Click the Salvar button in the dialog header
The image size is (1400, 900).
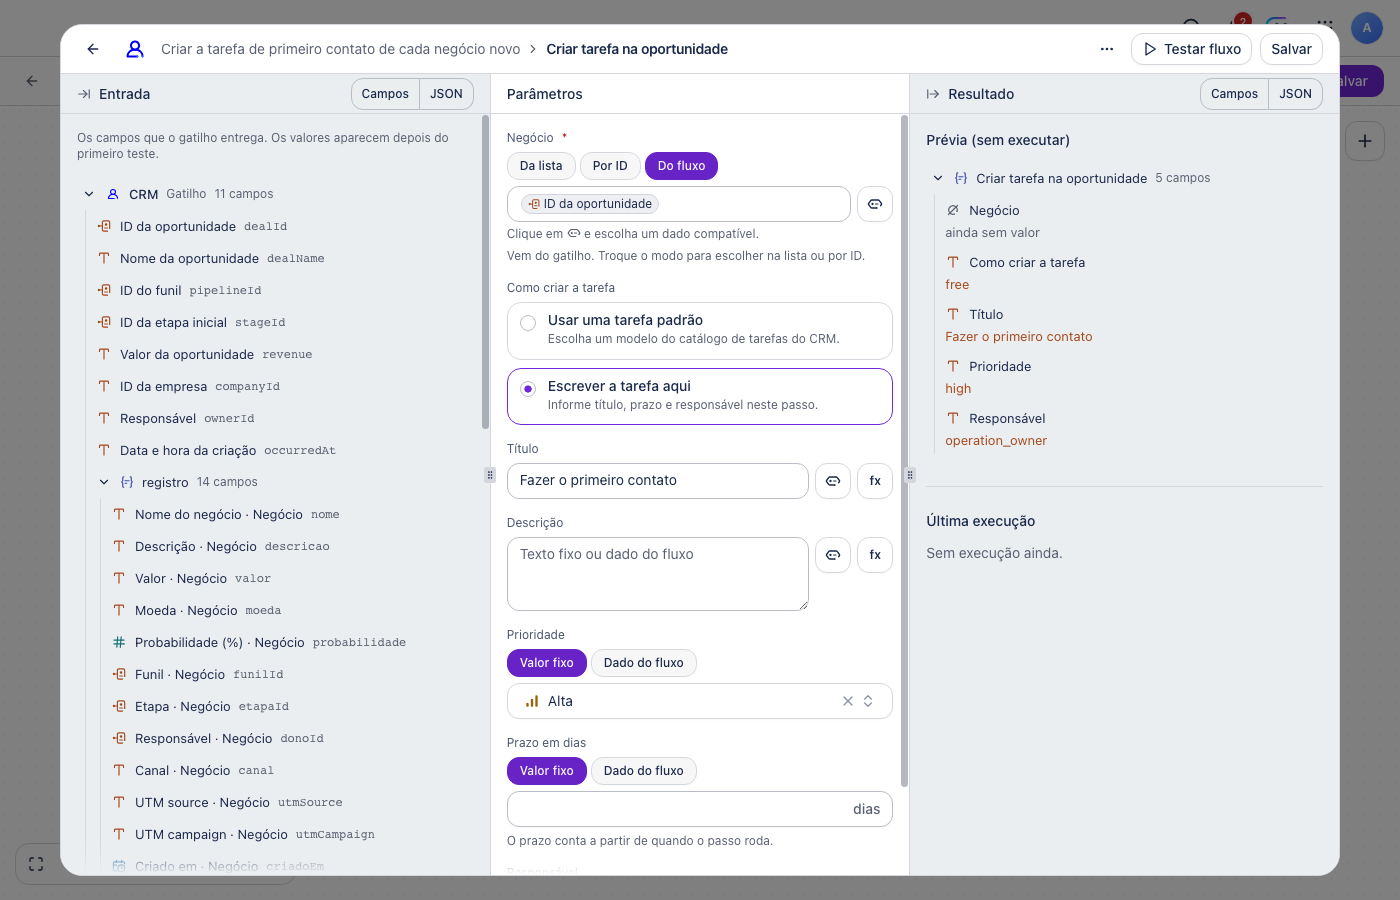[x=1291, y=49]
